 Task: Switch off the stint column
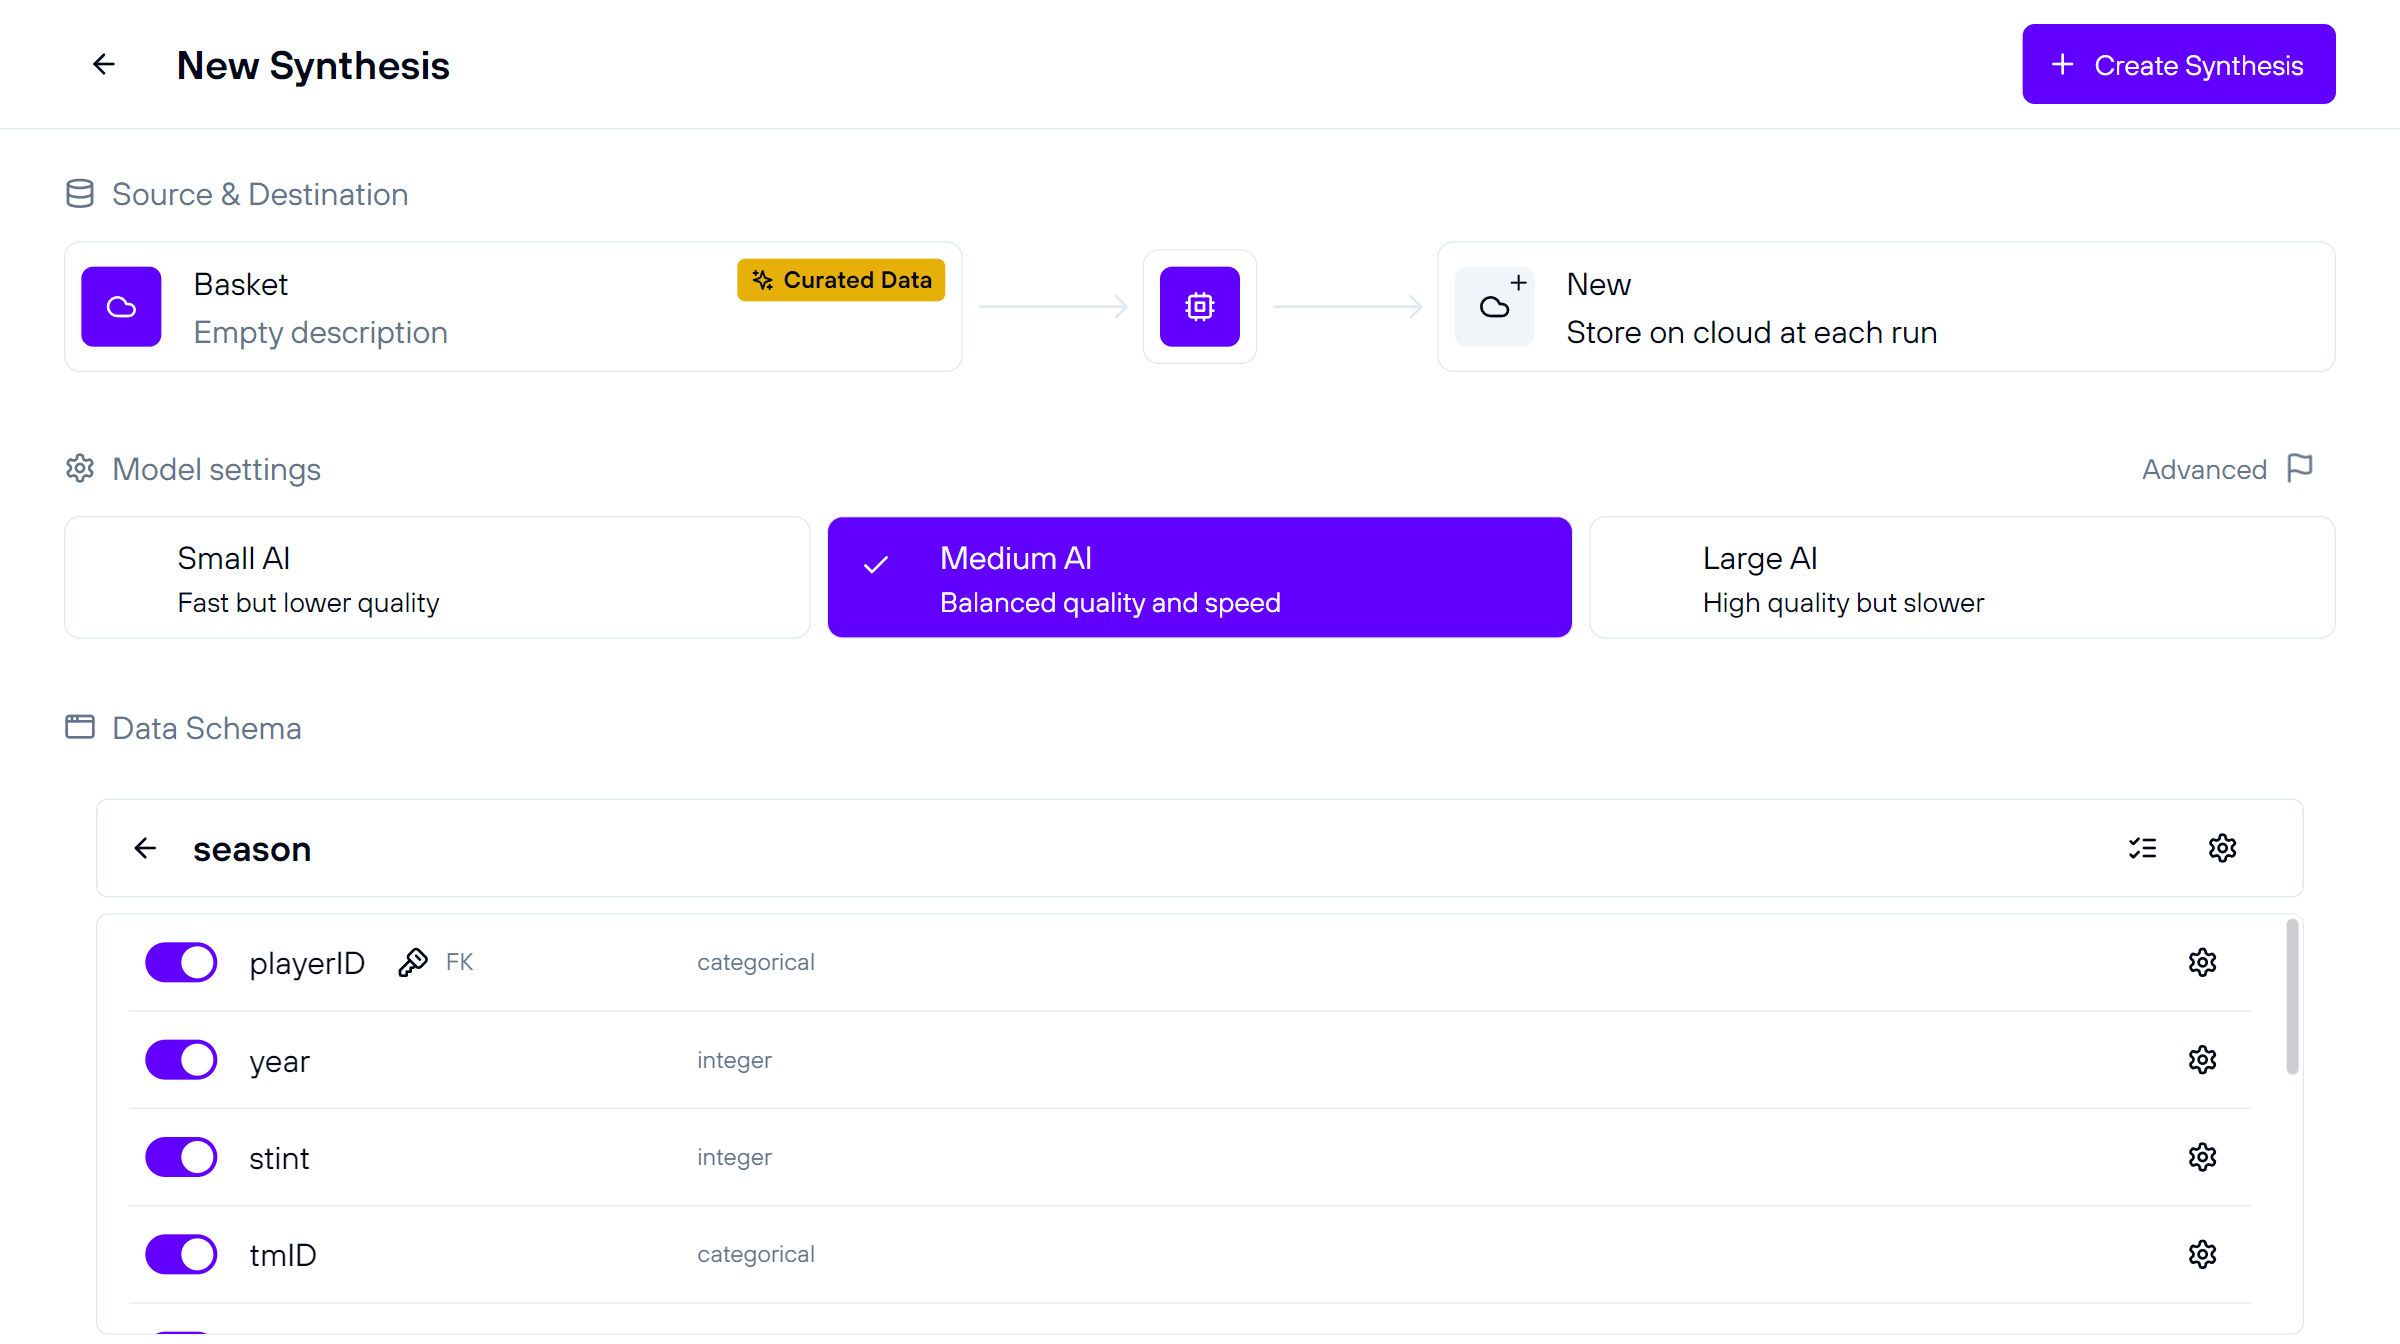[181, 1157]
